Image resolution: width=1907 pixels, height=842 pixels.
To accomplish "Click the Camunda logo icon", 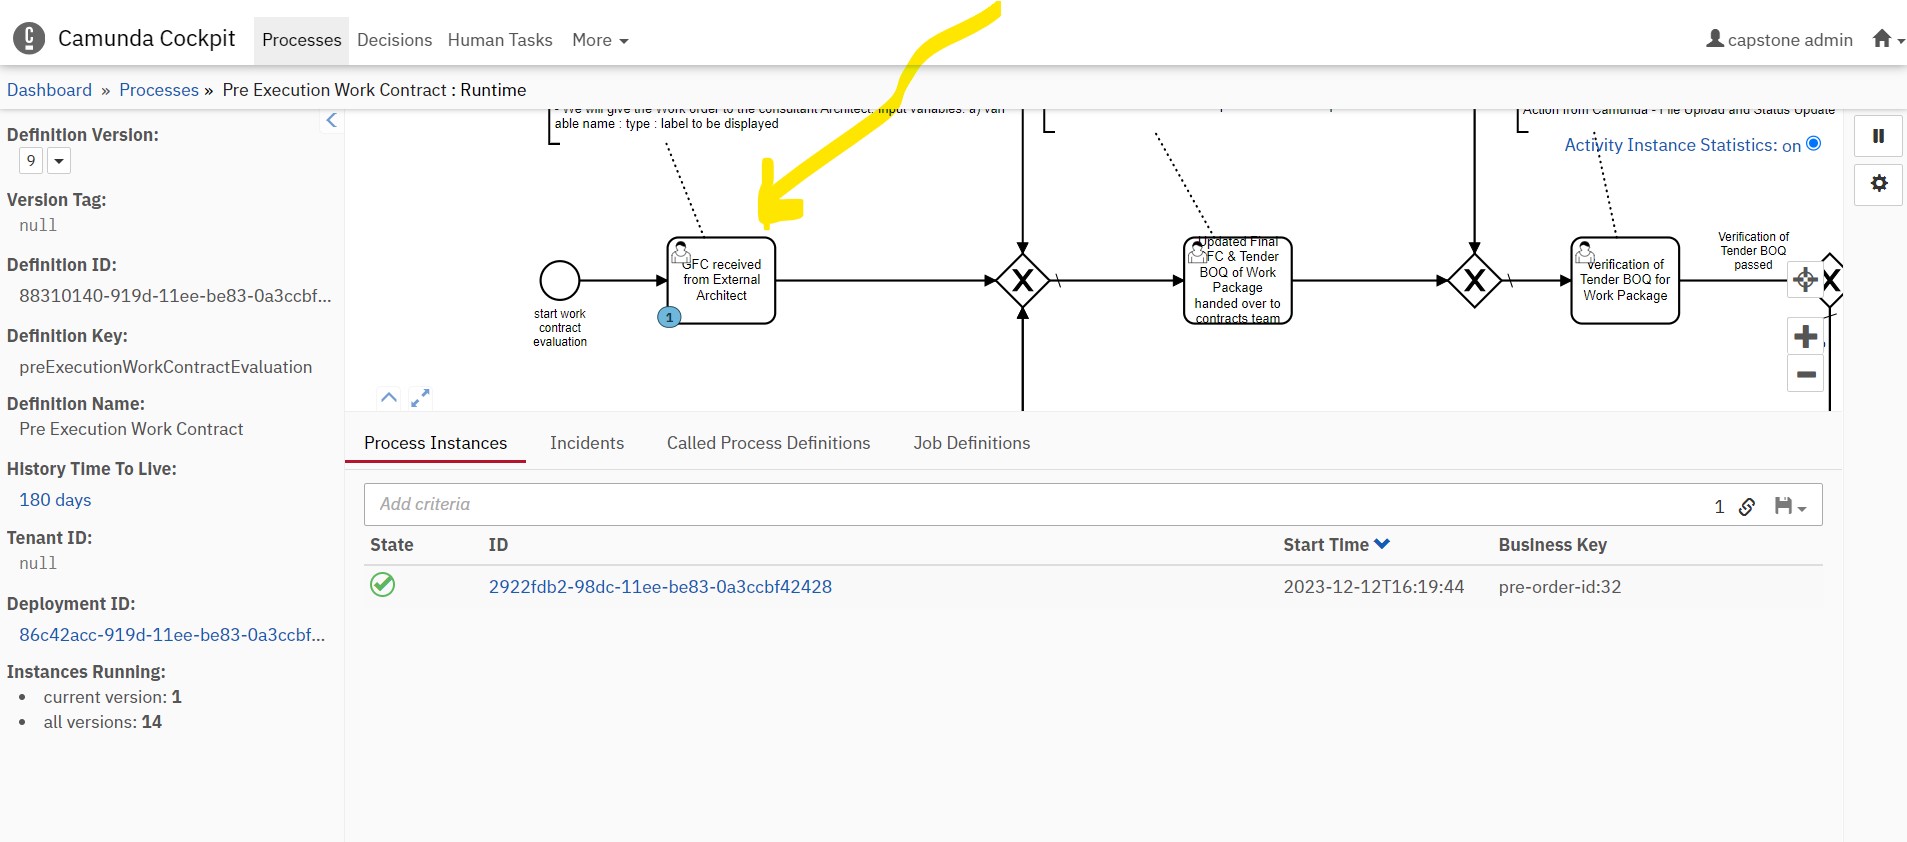I will [x=29, y=39].
